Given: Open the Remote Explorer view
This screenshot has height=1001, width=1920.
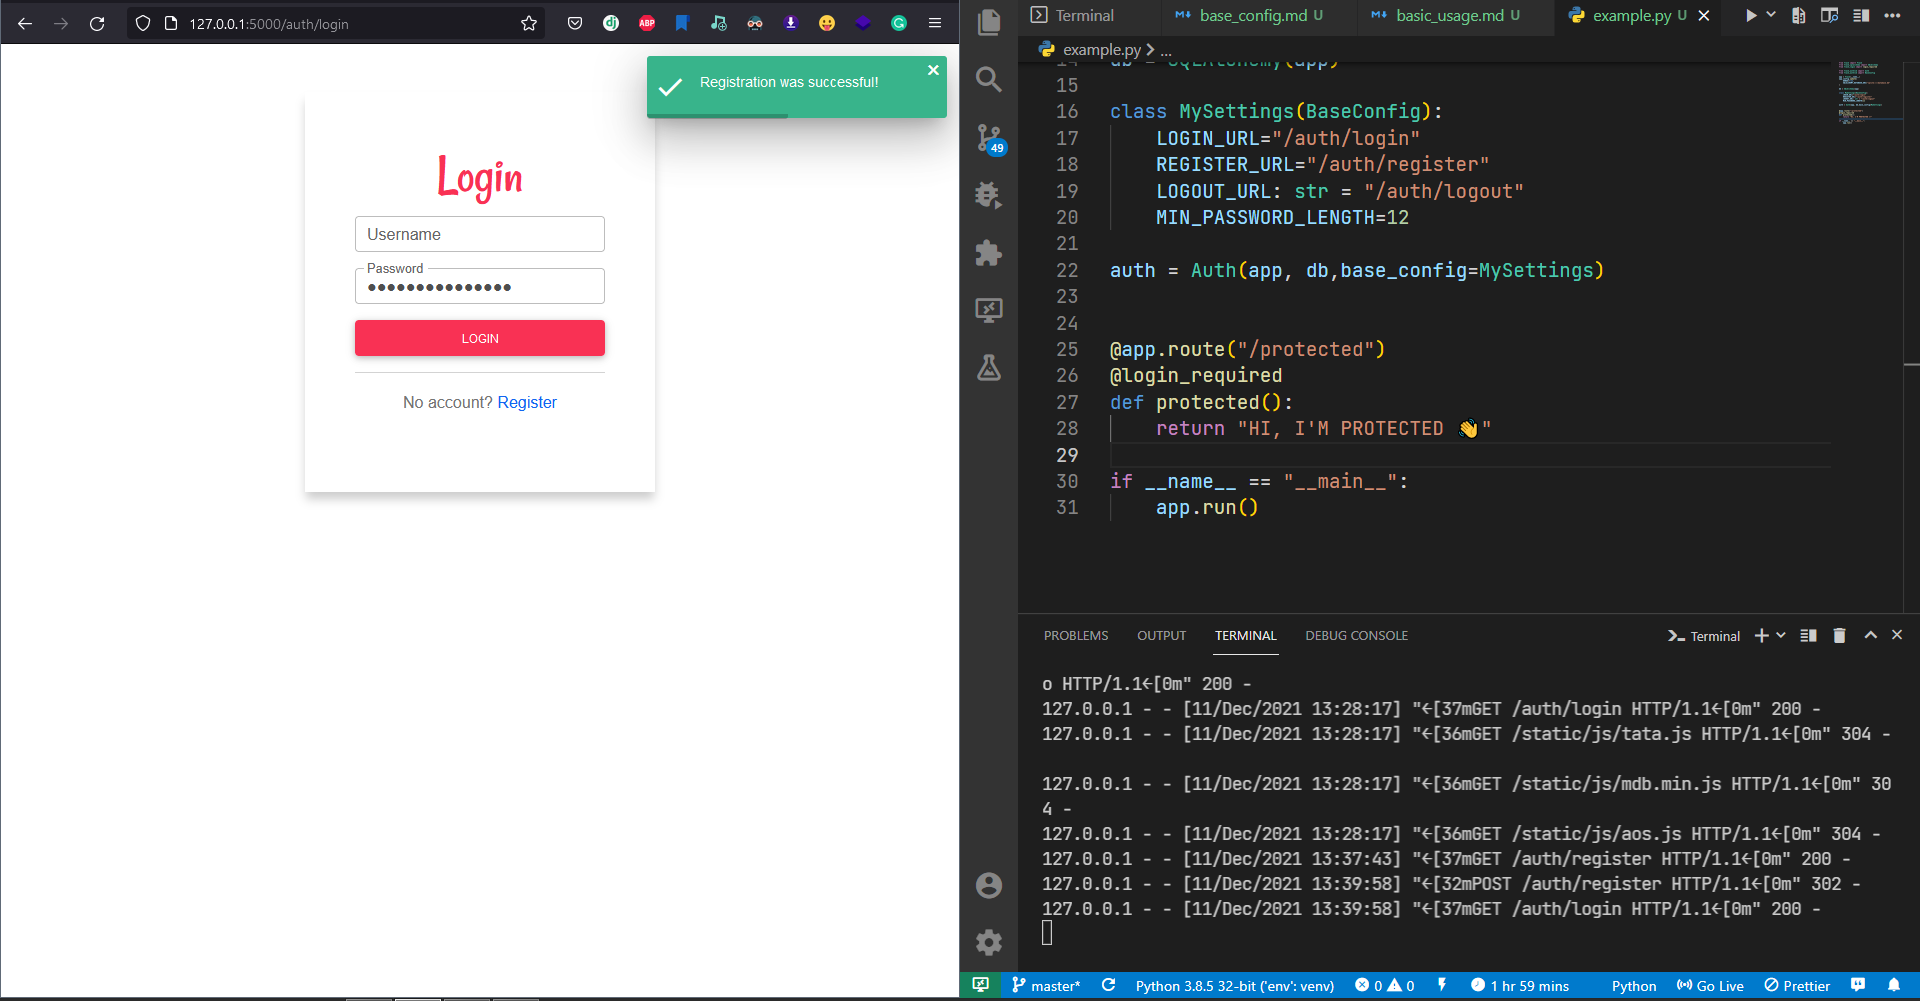Looking at the screenshot, I should click(989, 310).
